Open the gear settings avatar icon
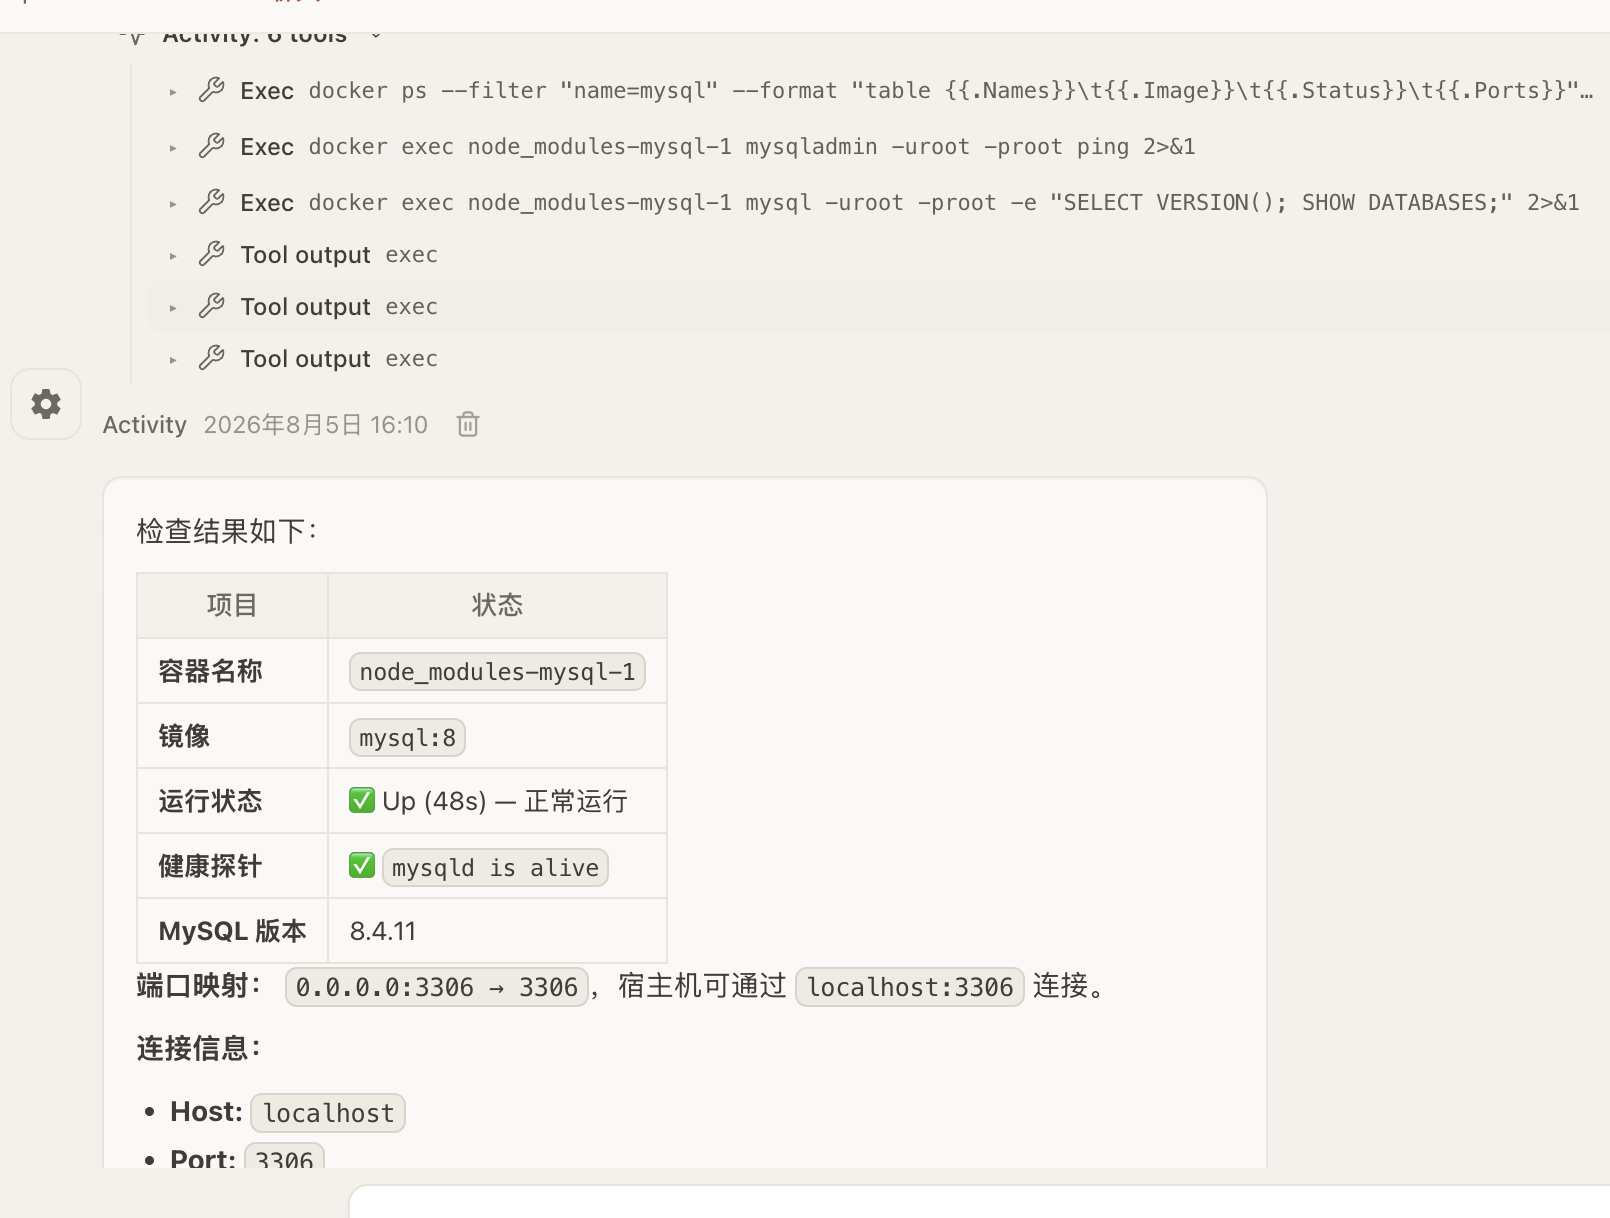 click(46, 404)
